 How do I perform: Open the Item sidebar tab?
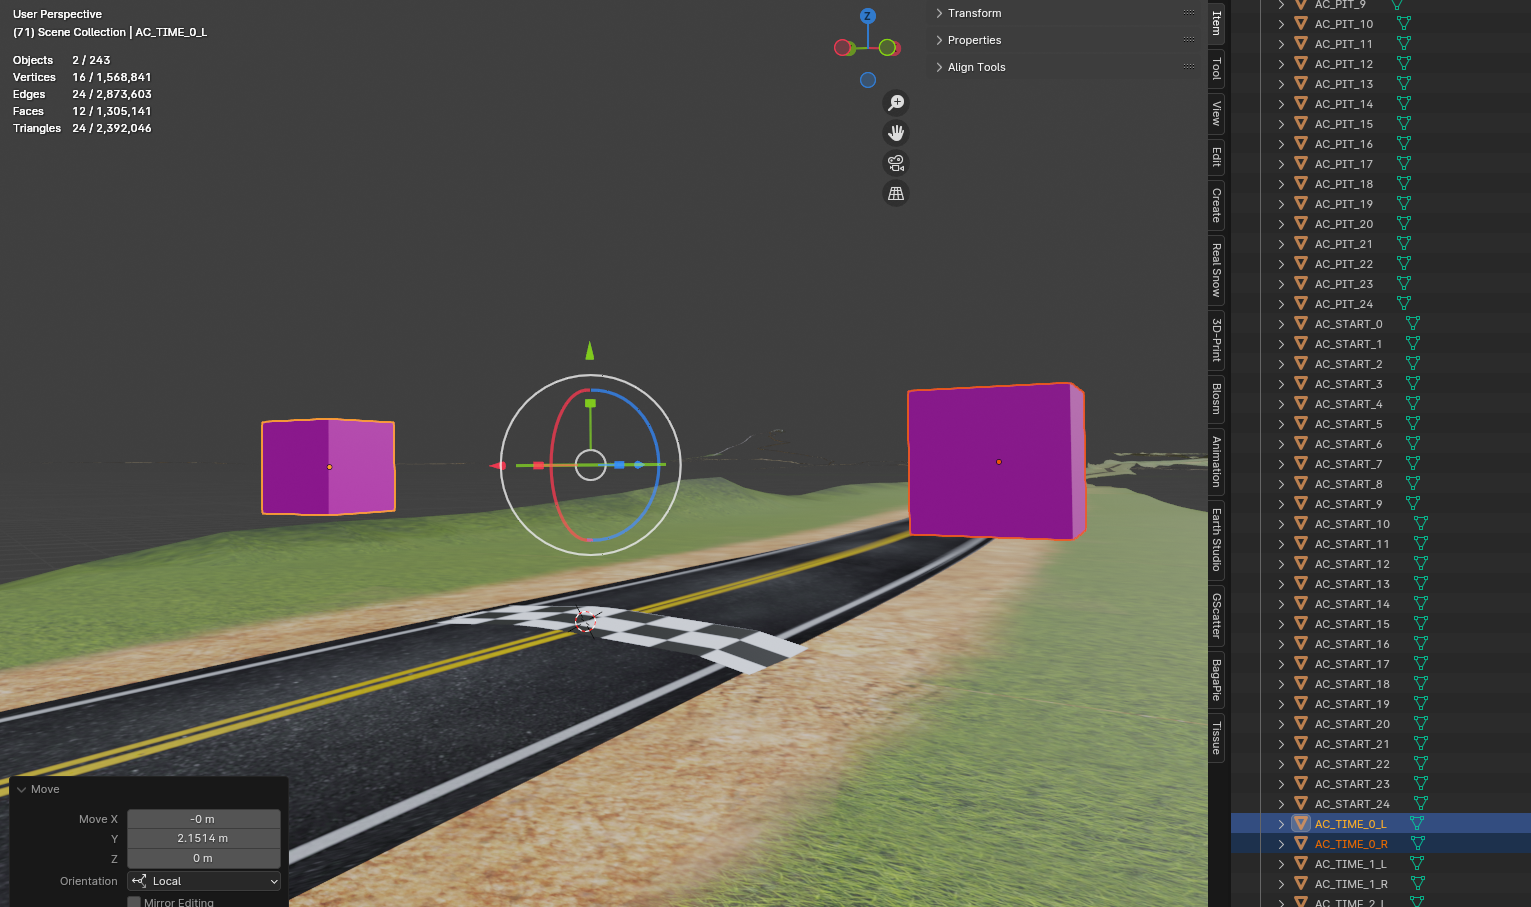tap(1217, 22)
